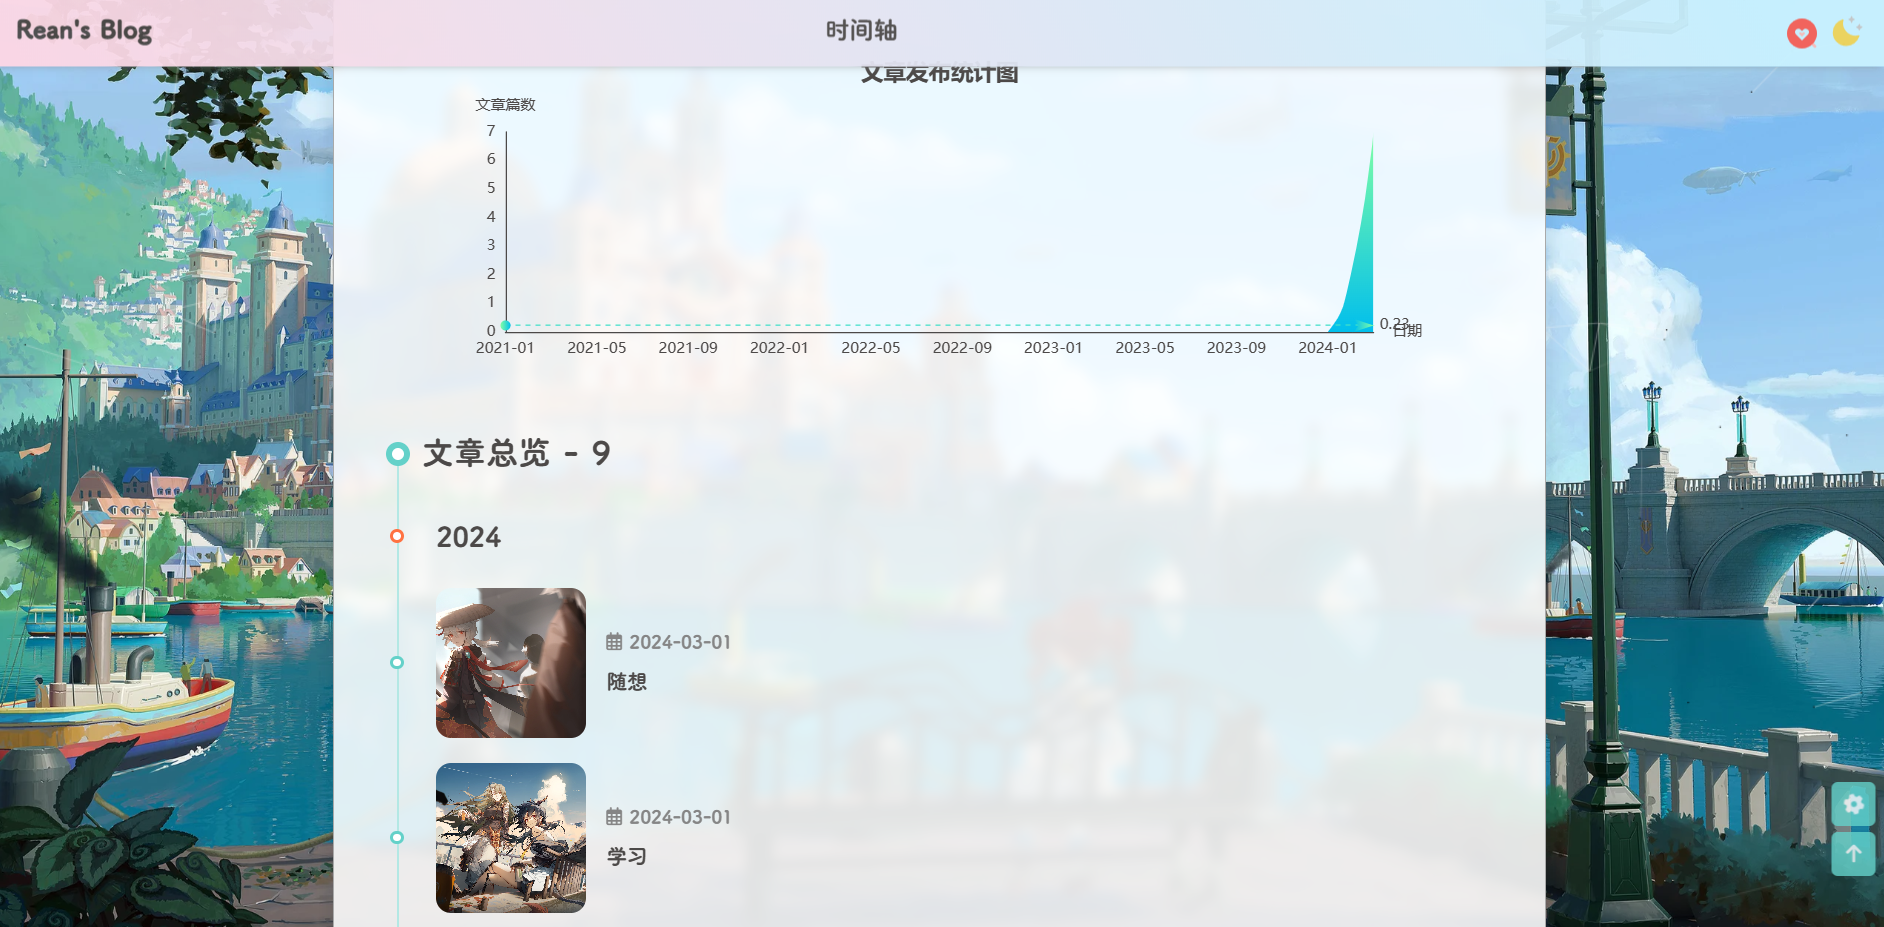1884x927 pixels.
Task: Click the timeline node beside 学习
Action: click(397, 837)
